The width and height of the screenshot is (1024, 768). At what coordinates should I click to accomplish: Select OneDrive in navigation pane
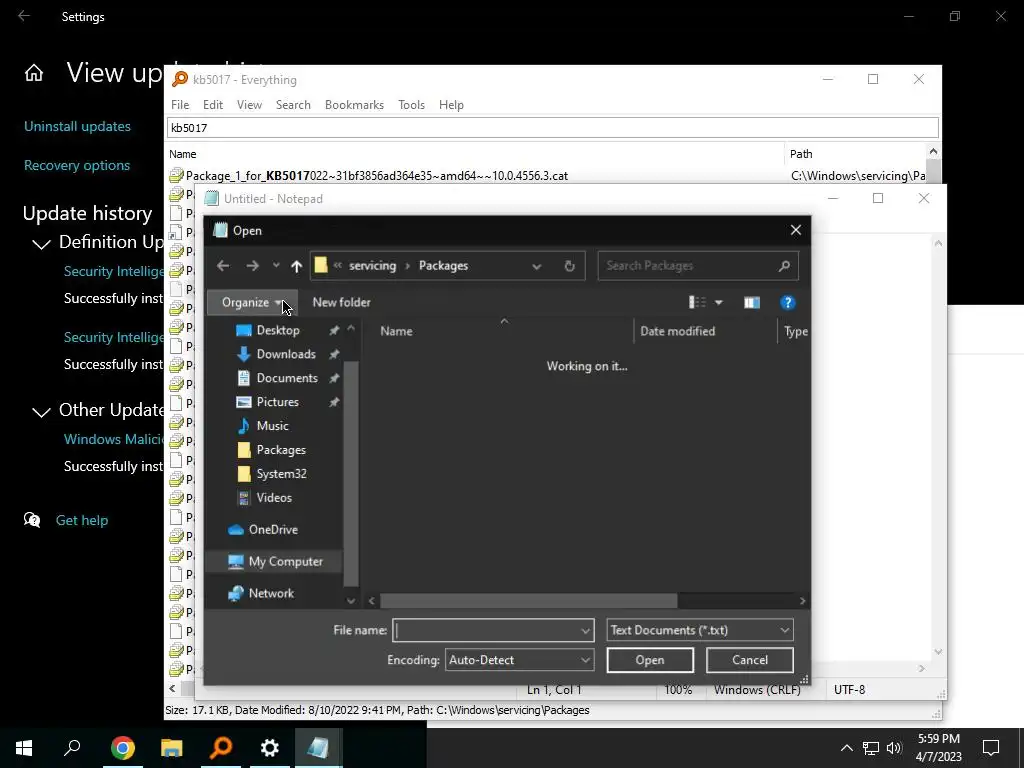click(272, 530)
